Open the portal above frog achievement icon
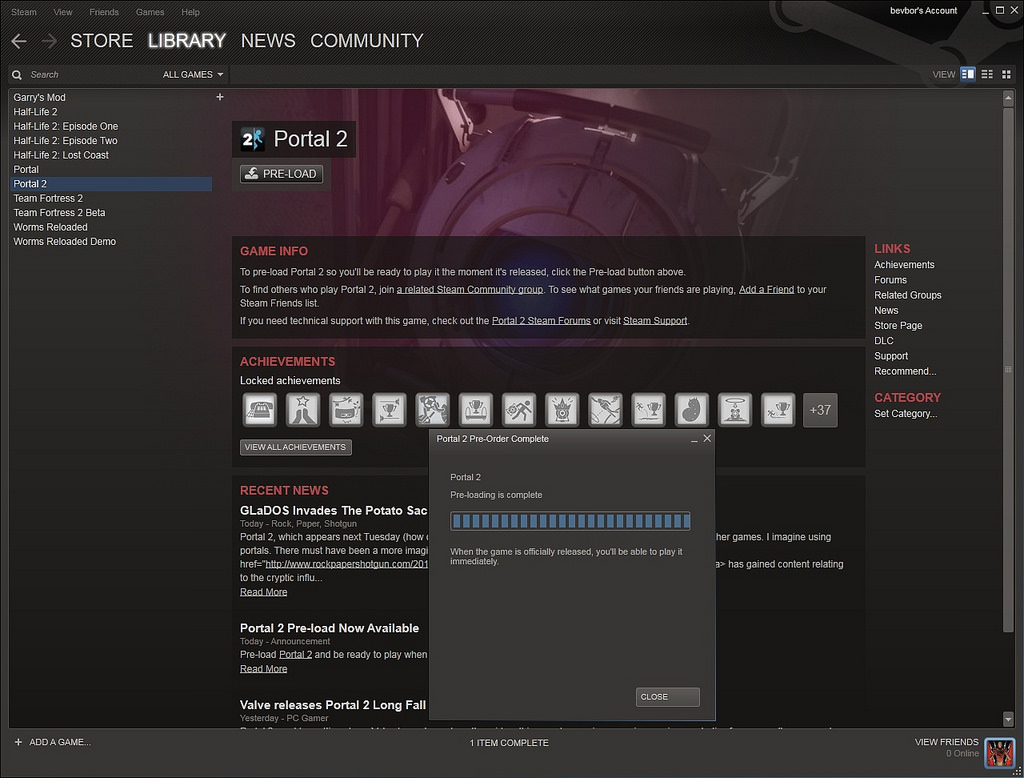The width and height of the screenshot is (1024, 778). (x=734, y=410)
